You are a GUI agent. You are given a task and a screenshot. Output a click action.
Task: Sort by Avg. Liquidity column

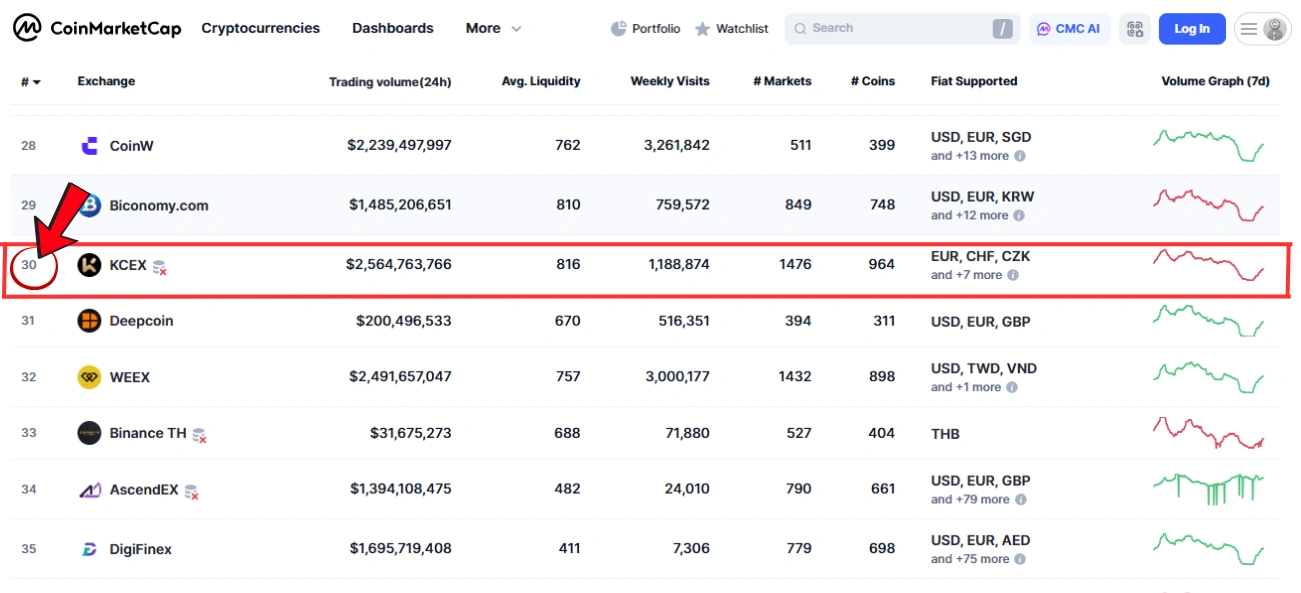tap(541, 81)
